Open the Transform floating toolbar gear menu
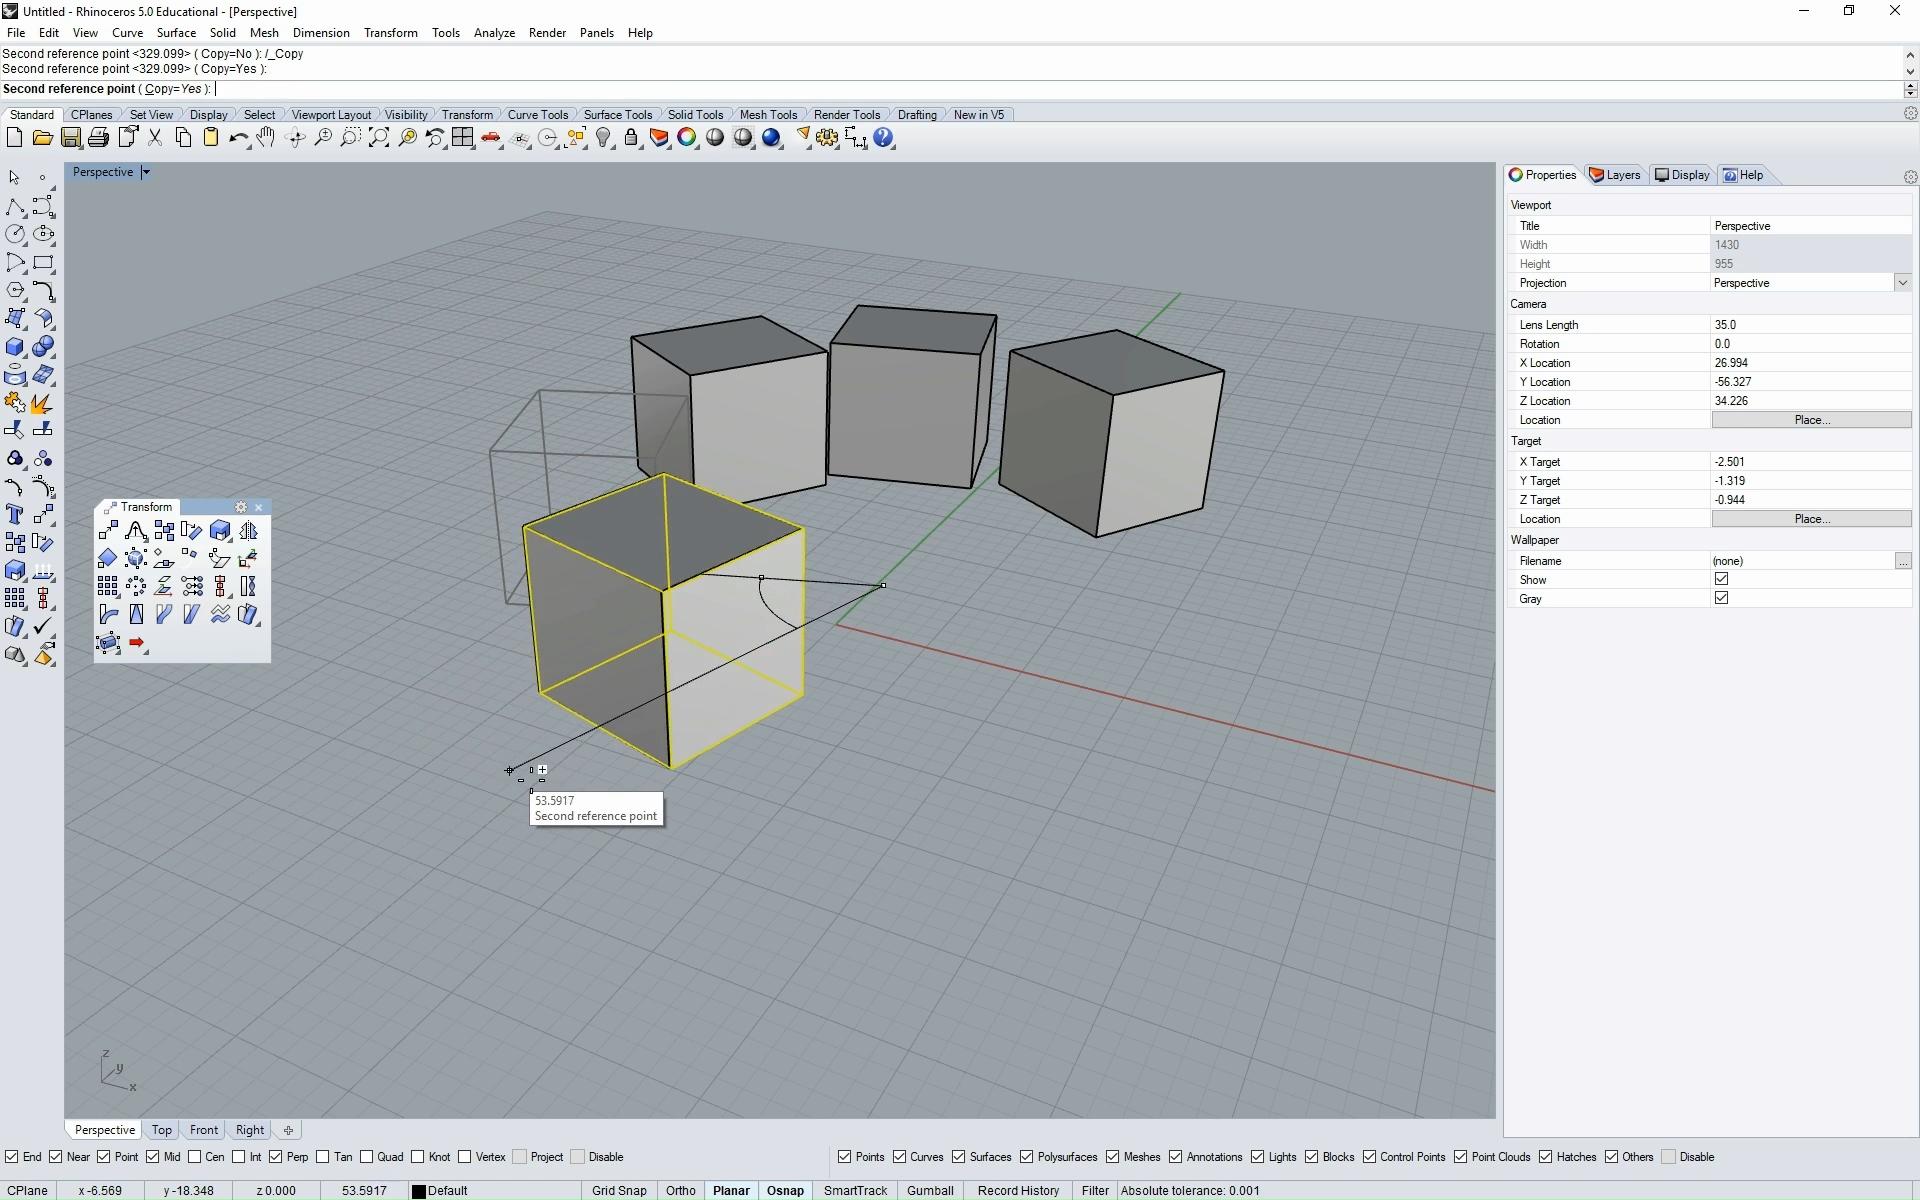Viewport: 1920px width, 1200px height. pyautogui.click(x=241, y=507)
